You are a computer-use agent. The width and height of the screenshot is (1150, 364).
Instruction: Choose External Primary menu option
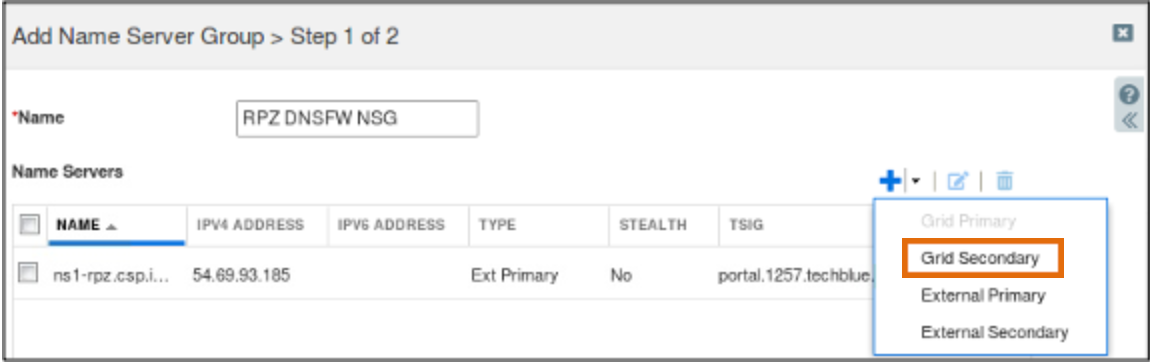[x=982, y=296]
